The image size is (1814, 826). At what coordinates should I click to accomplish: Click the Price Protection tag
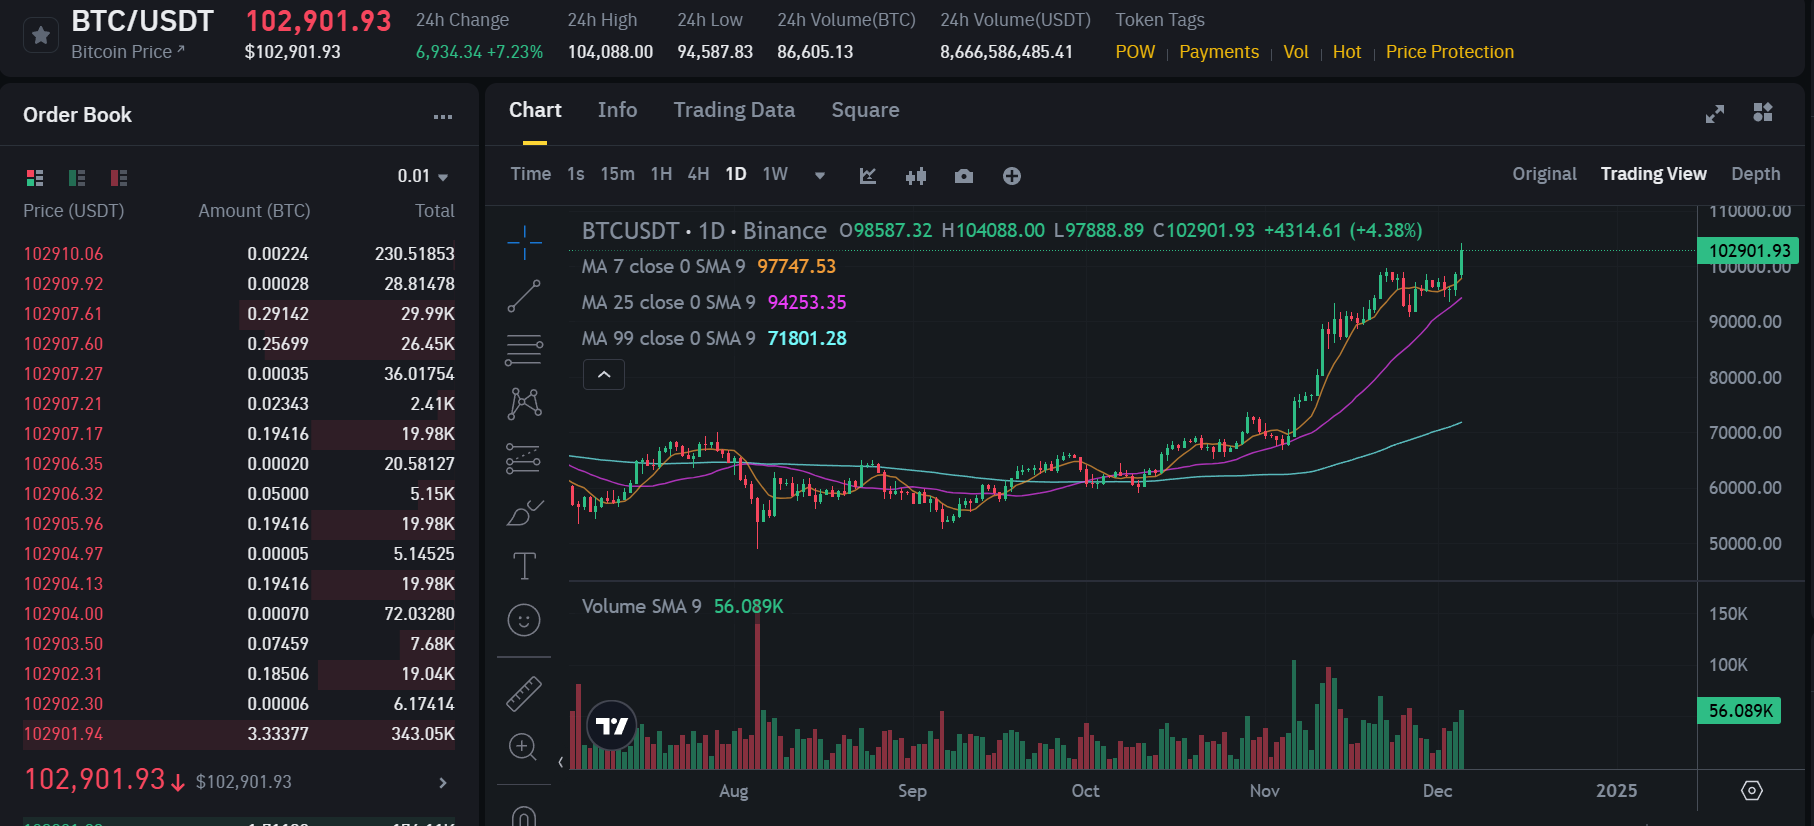pos(1450,52)
